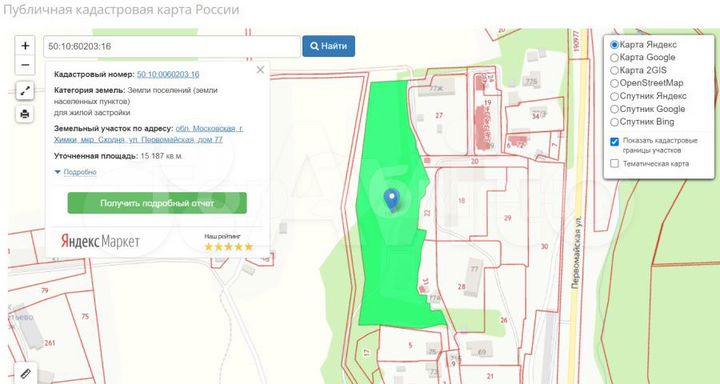
Task: Click parcel number 26 on the map
Action: pyautogui.click(x=504, y=321)
